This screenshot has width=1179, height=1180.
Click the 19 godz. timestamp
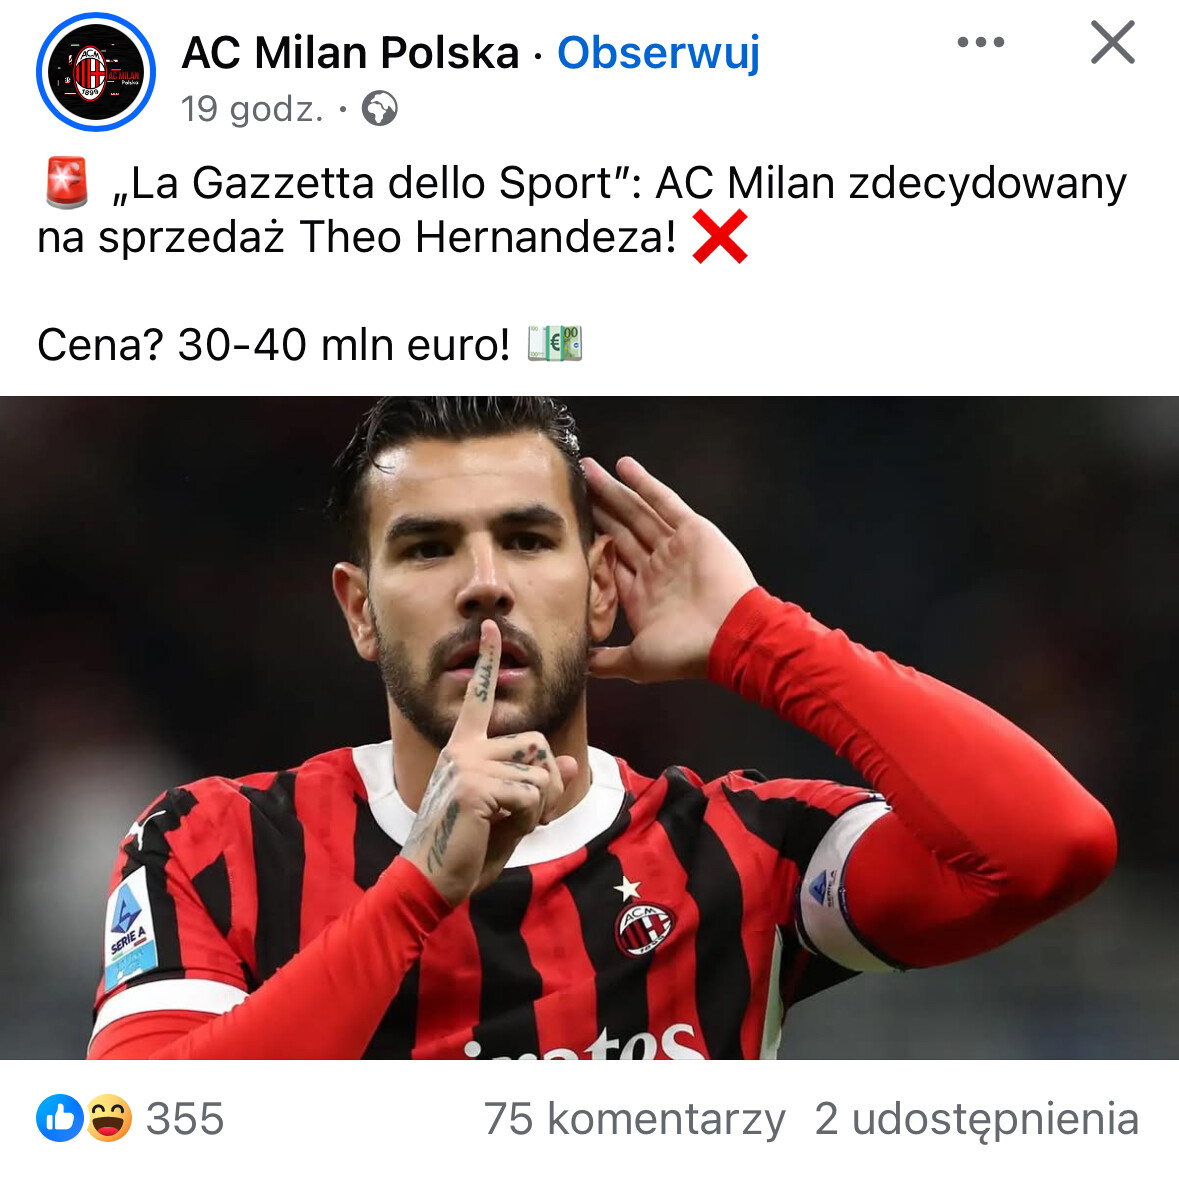[x=252, y=109]
